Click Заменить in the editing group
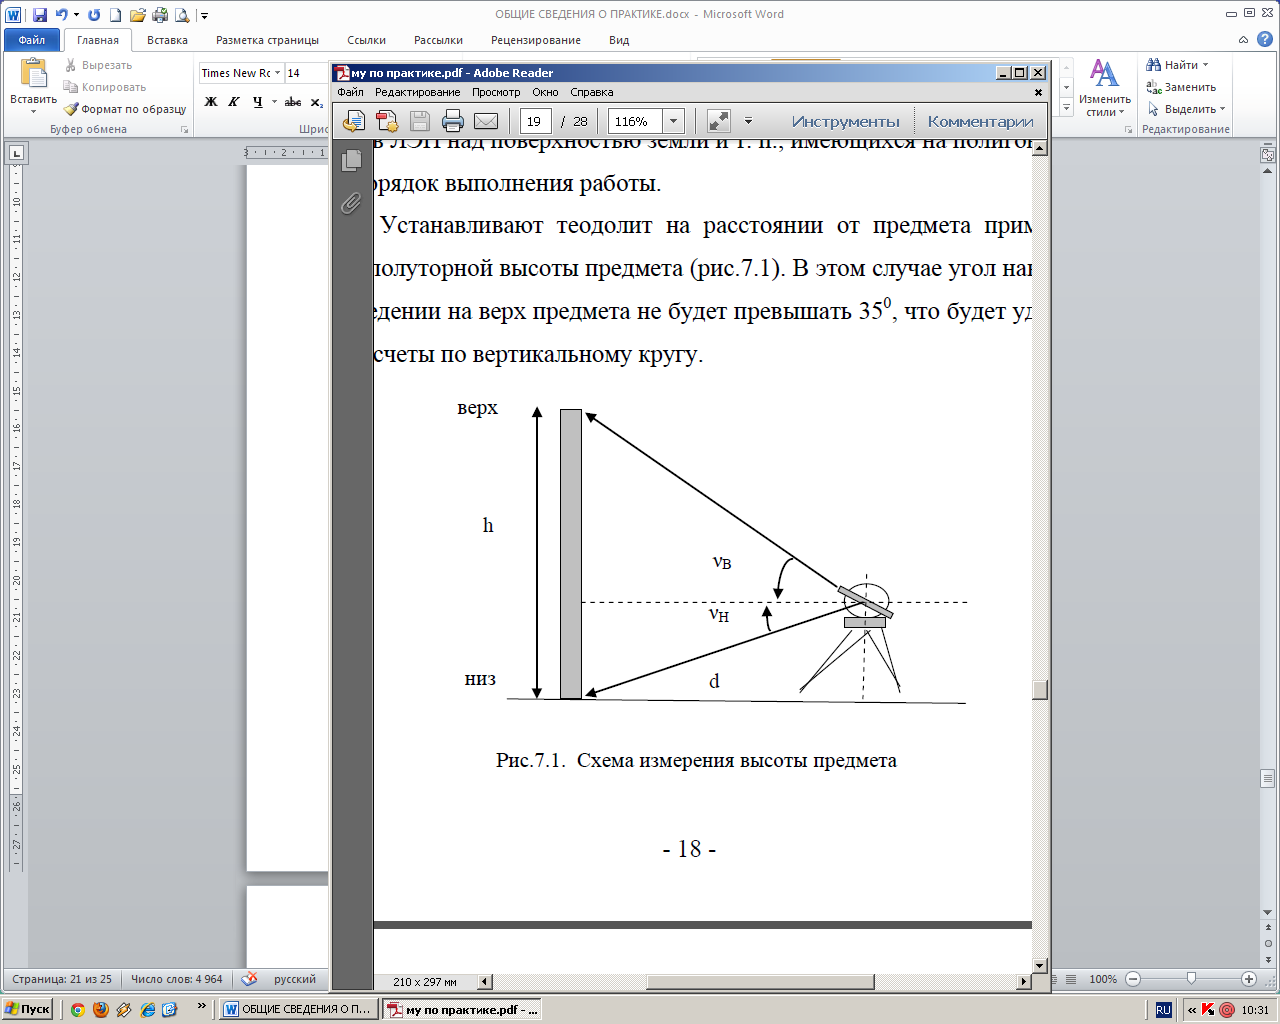Screen dimensions: 1280x1024 [x=1181, y=87]
